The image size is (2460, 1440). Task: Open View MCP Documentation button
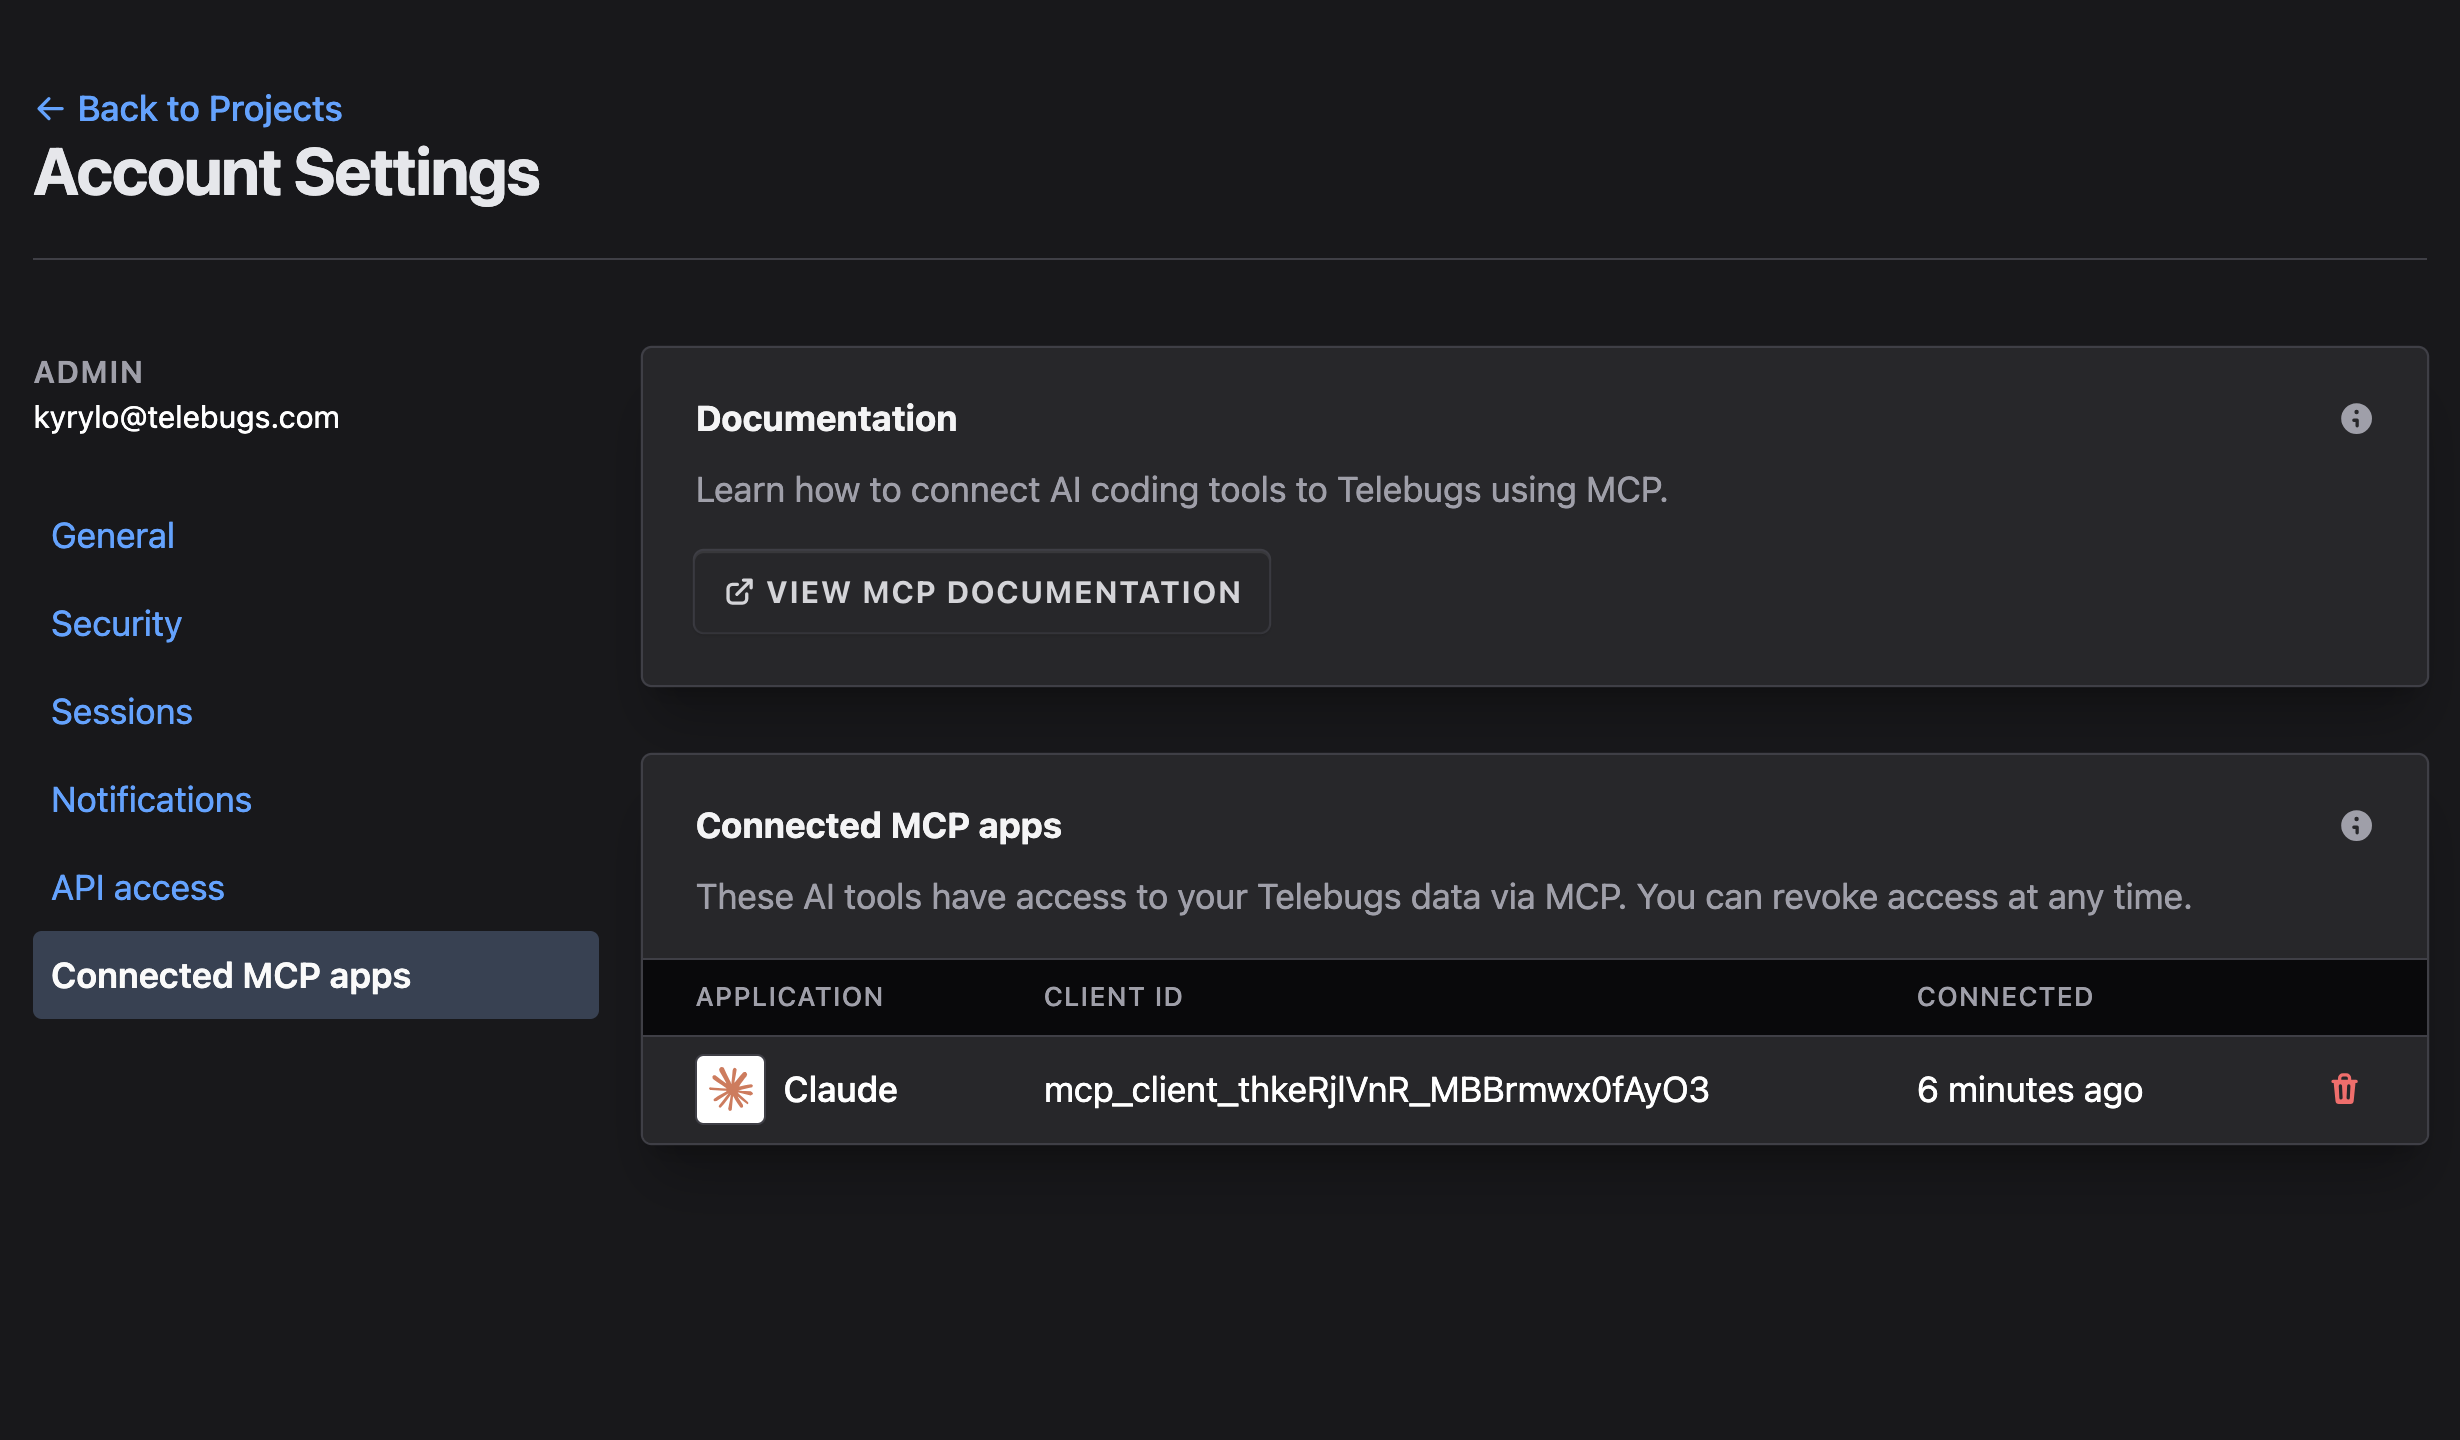pyautogui.click(x=982, y=591)
